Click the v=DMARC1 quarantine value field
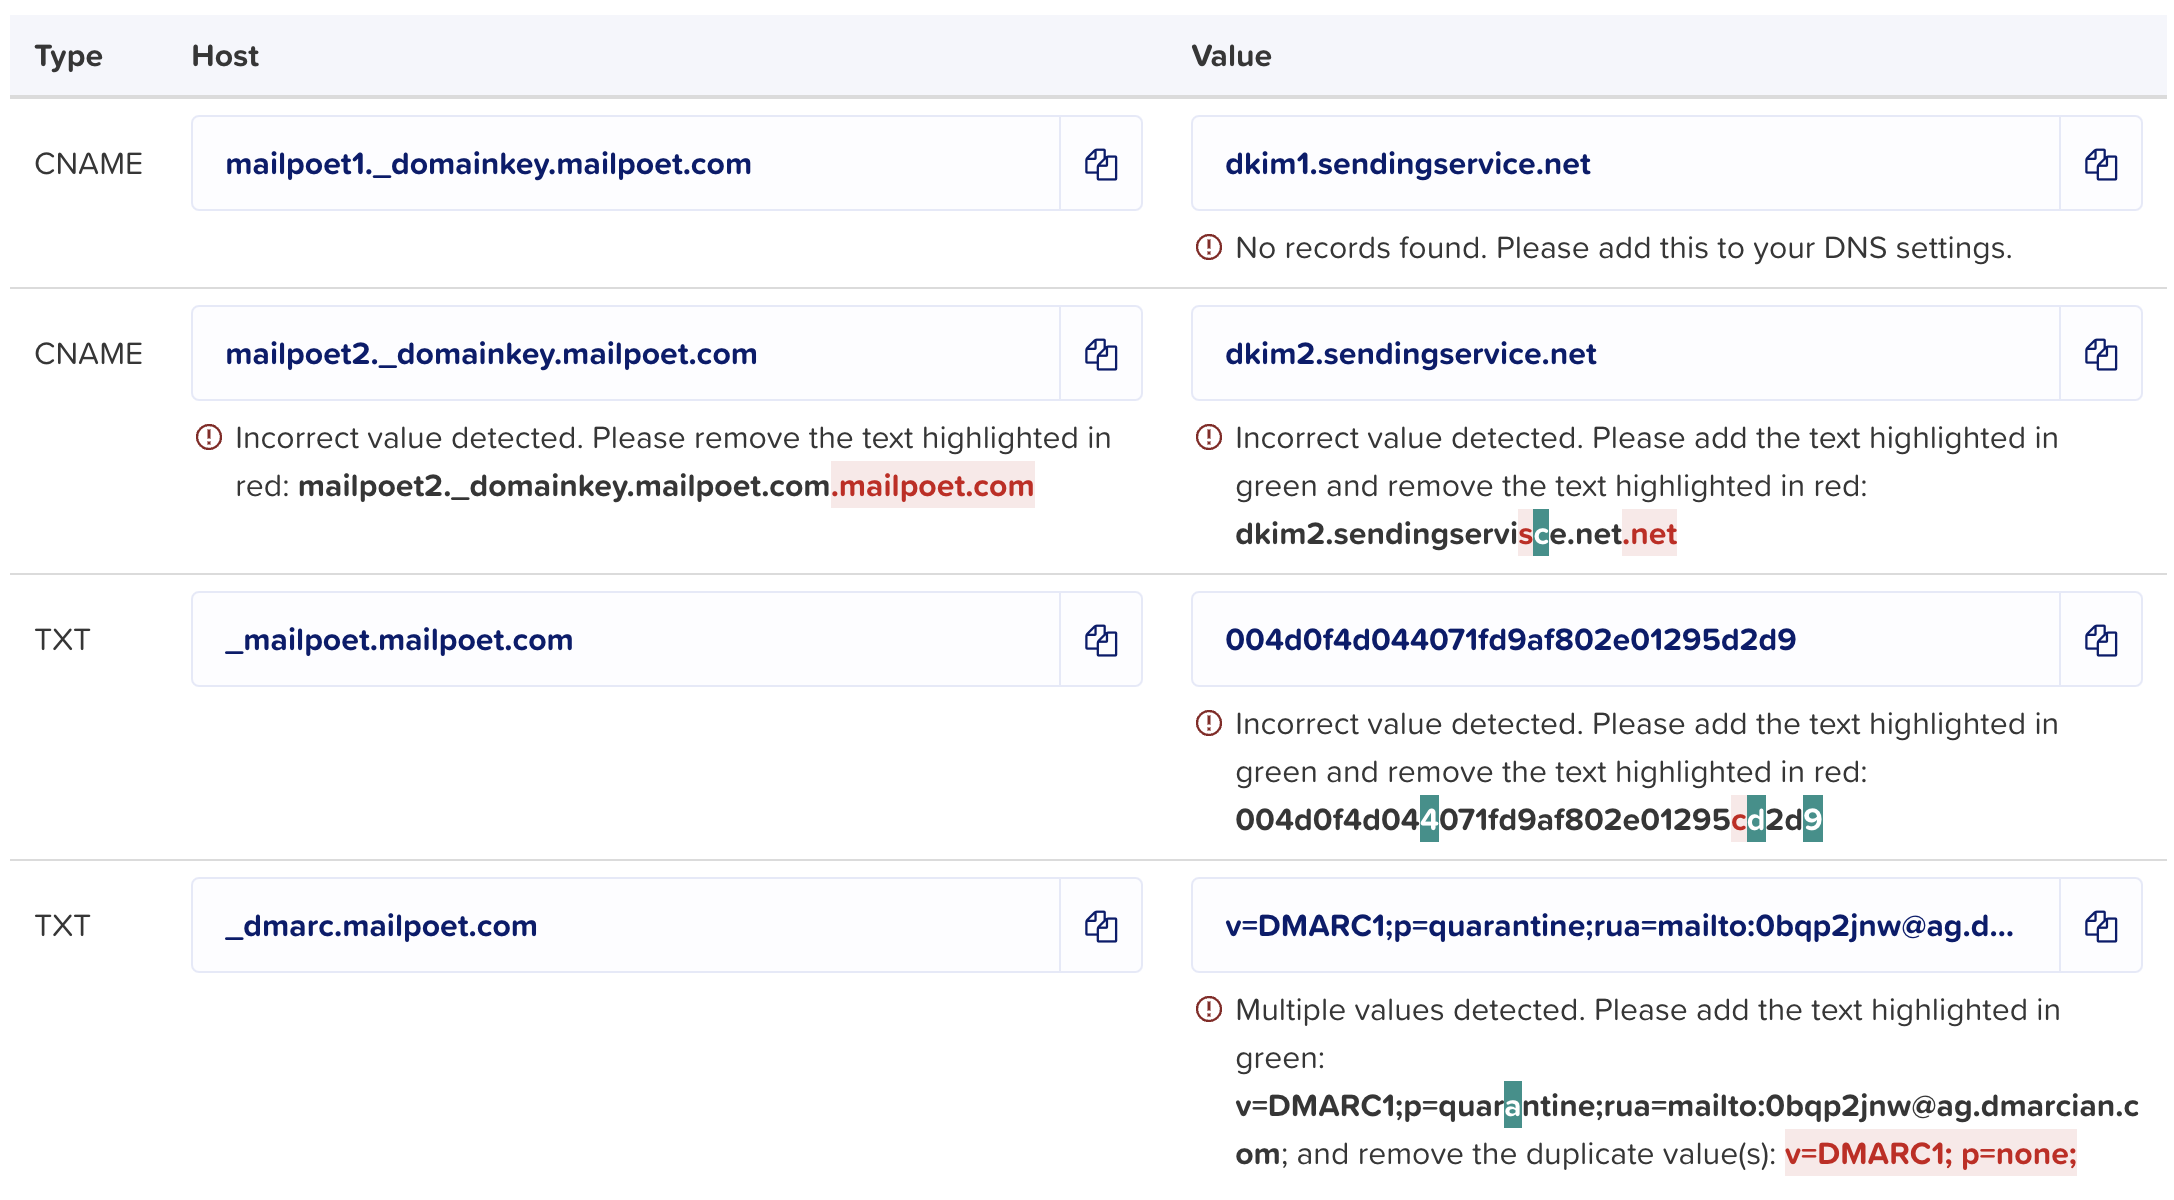The height and width of the screenshot is (1200, 2174). (x=1626, y=926)
